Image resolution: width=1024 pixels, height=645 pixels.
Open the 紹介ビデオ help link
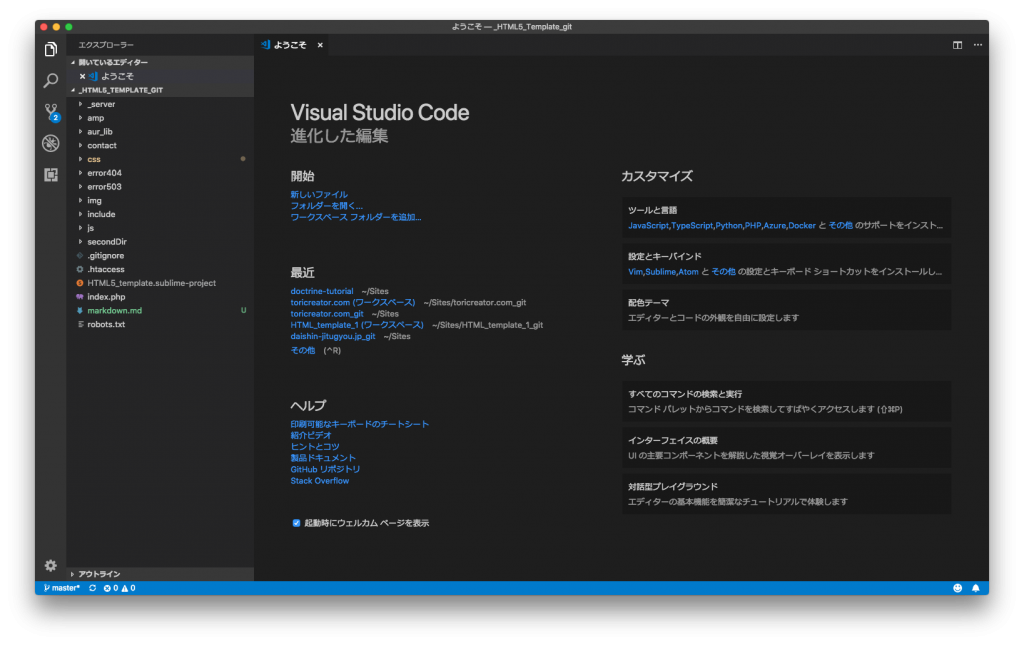311,435
